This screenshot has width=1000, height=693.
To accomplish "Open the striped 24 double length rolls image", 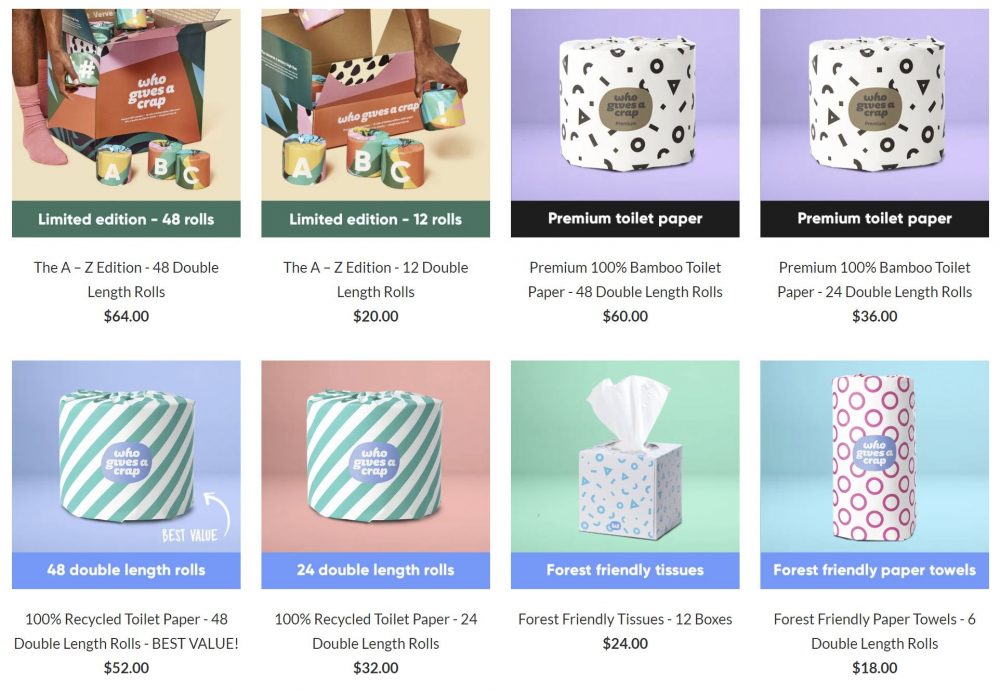I will click(375, 456).
